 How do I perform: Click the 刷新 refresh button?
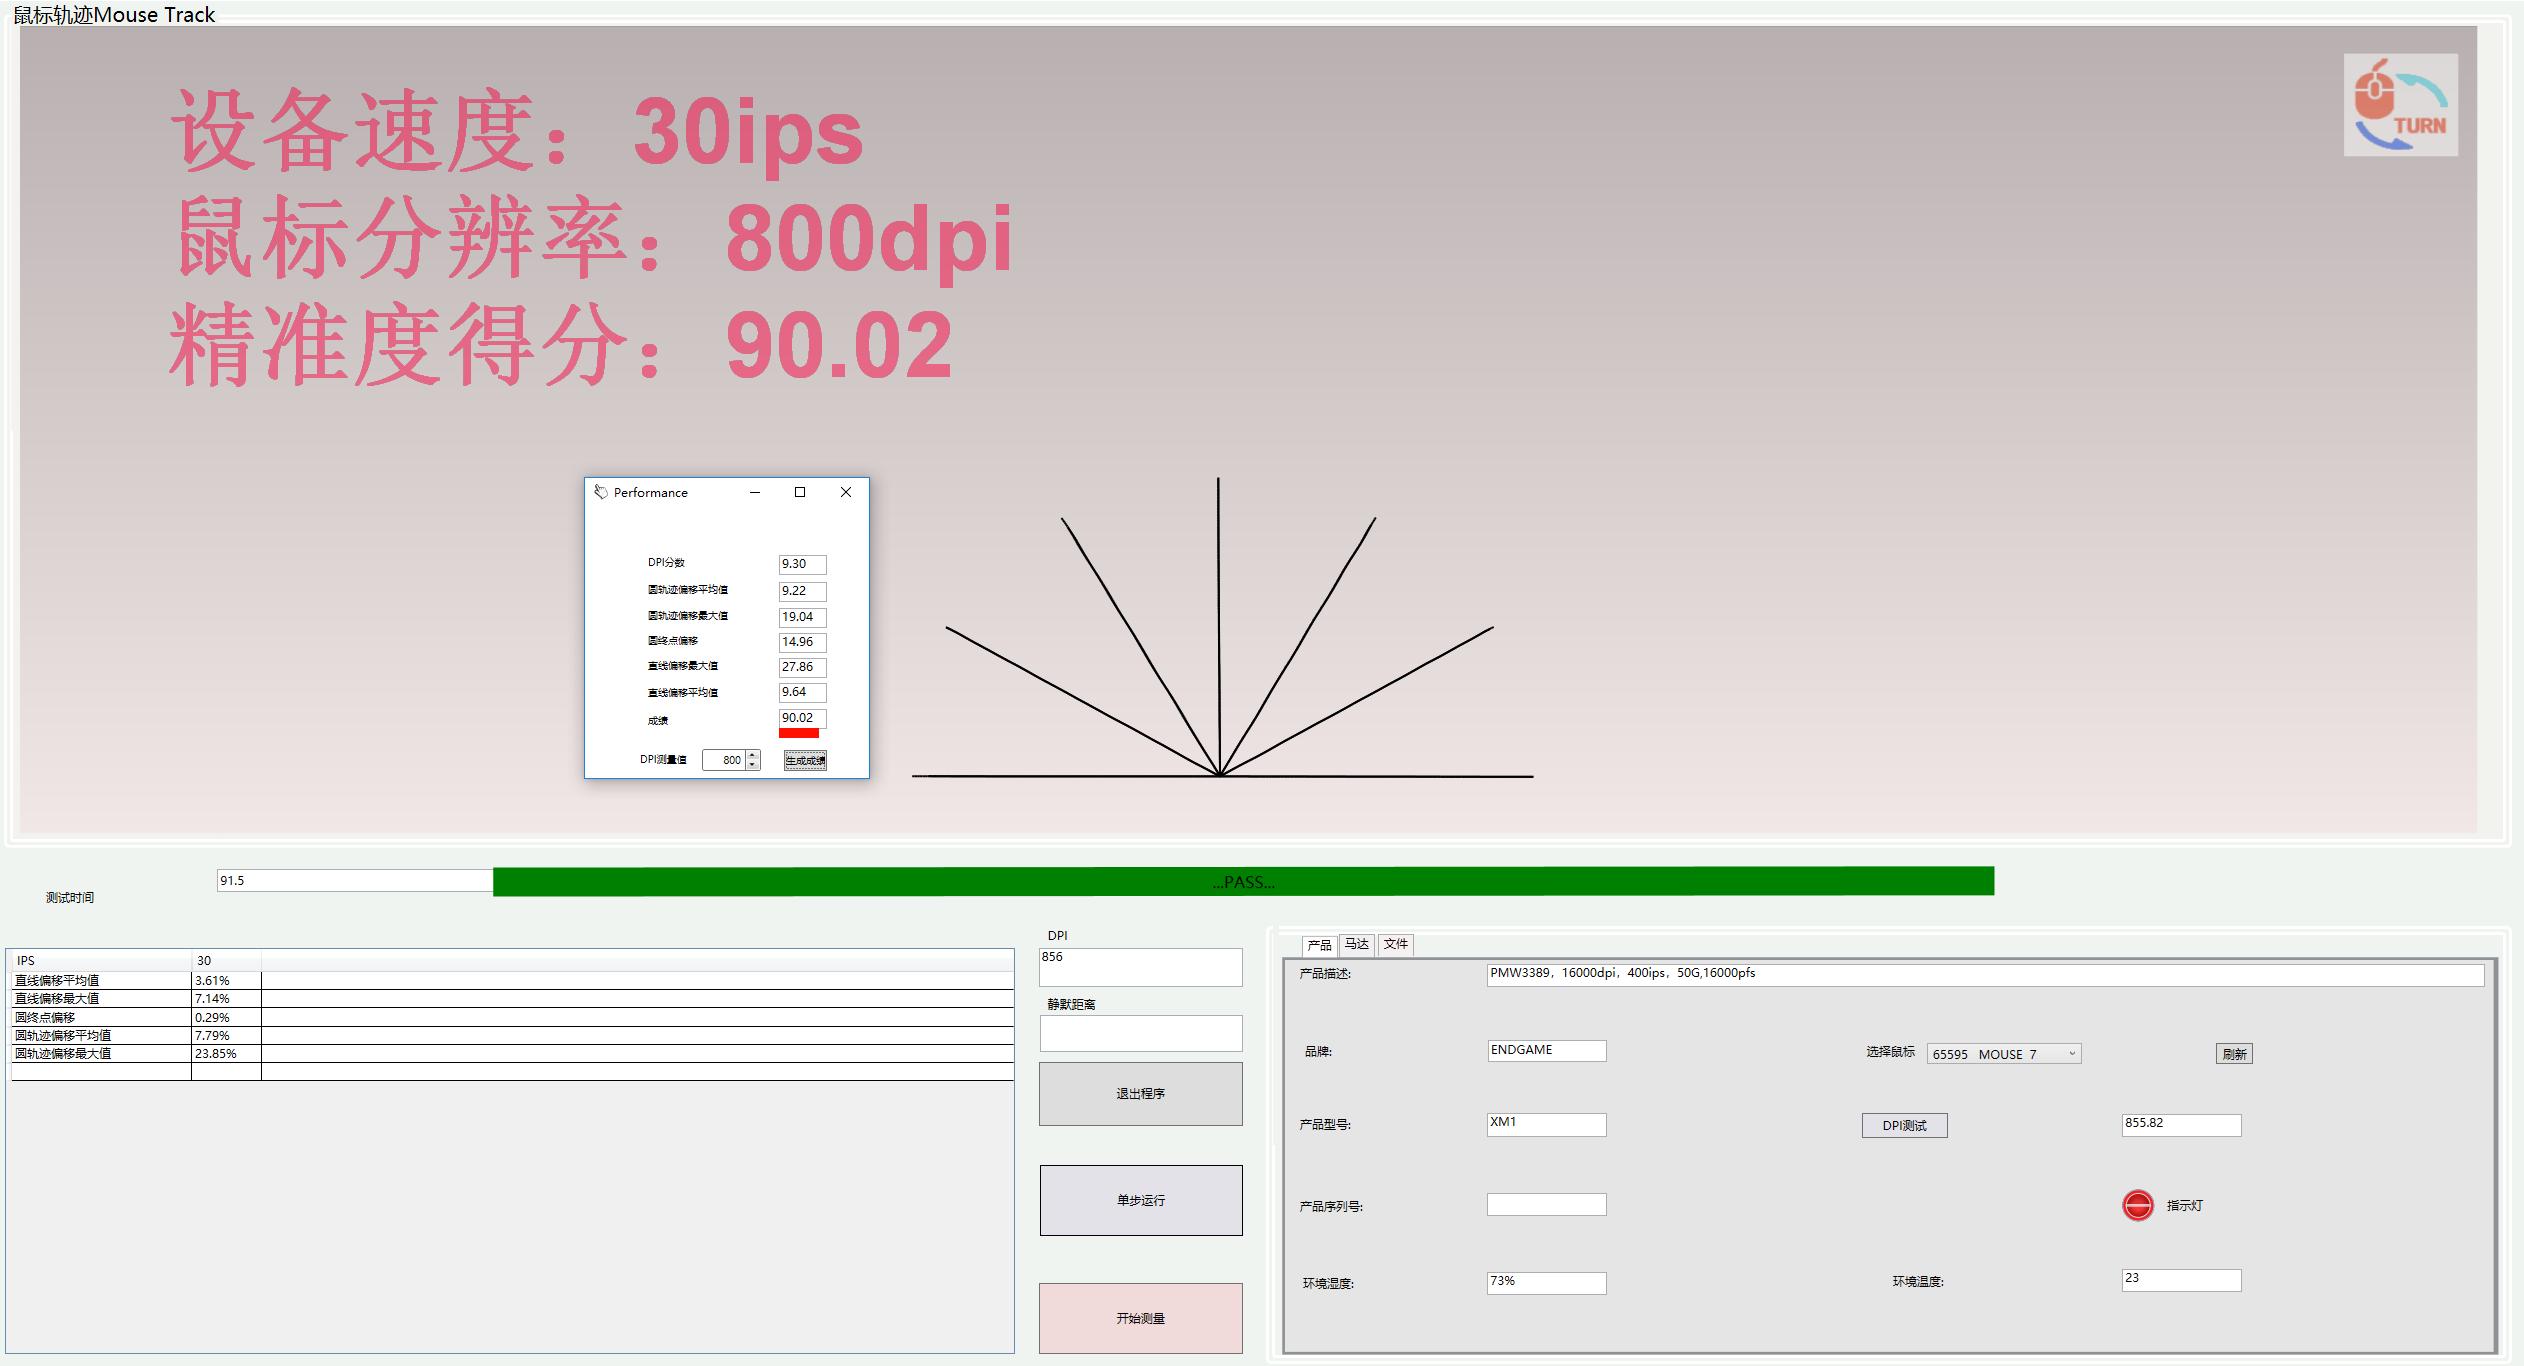tap(2234, 1054)
